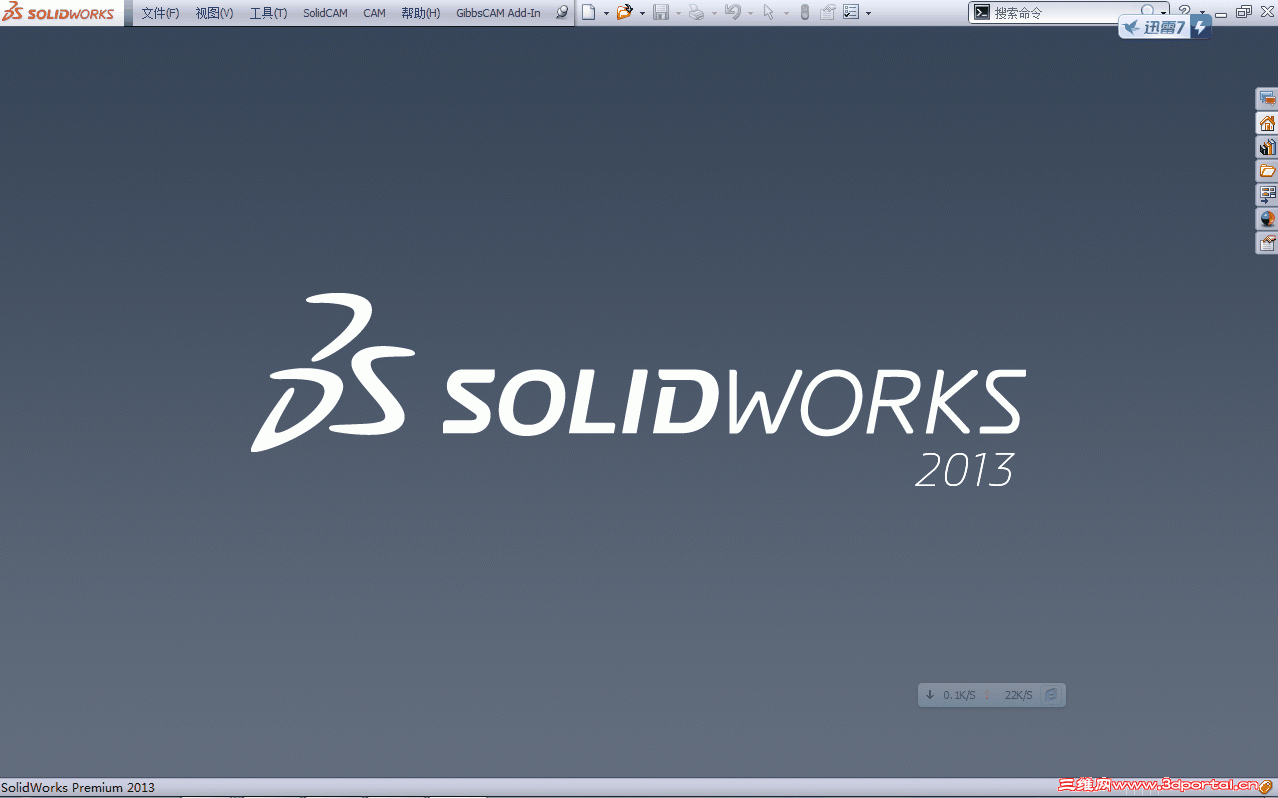Image resolution: width=1278 pixels, height=798 pixels.
Task: Open the GibbsCAM Add-In menu
Action: [x=498, y=13]
